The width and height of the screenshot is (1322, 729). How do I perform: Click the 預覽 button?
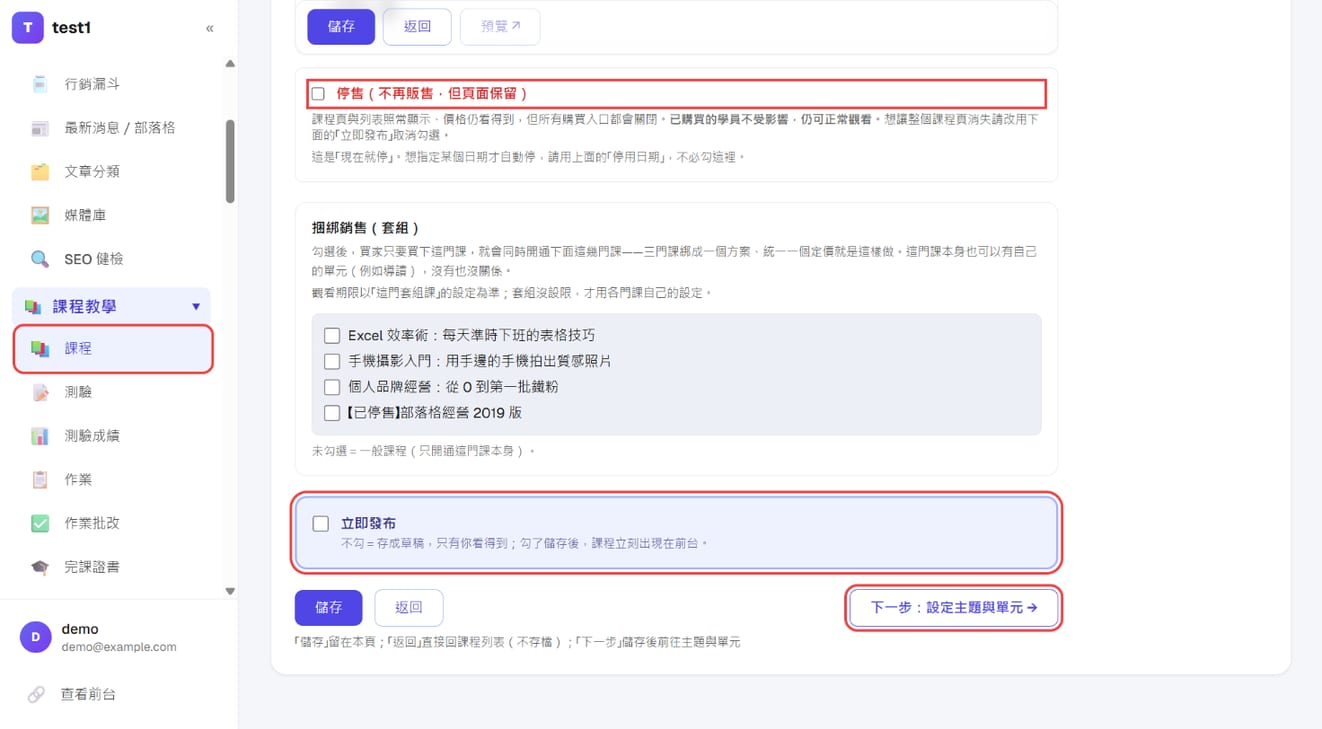[500, 27]
